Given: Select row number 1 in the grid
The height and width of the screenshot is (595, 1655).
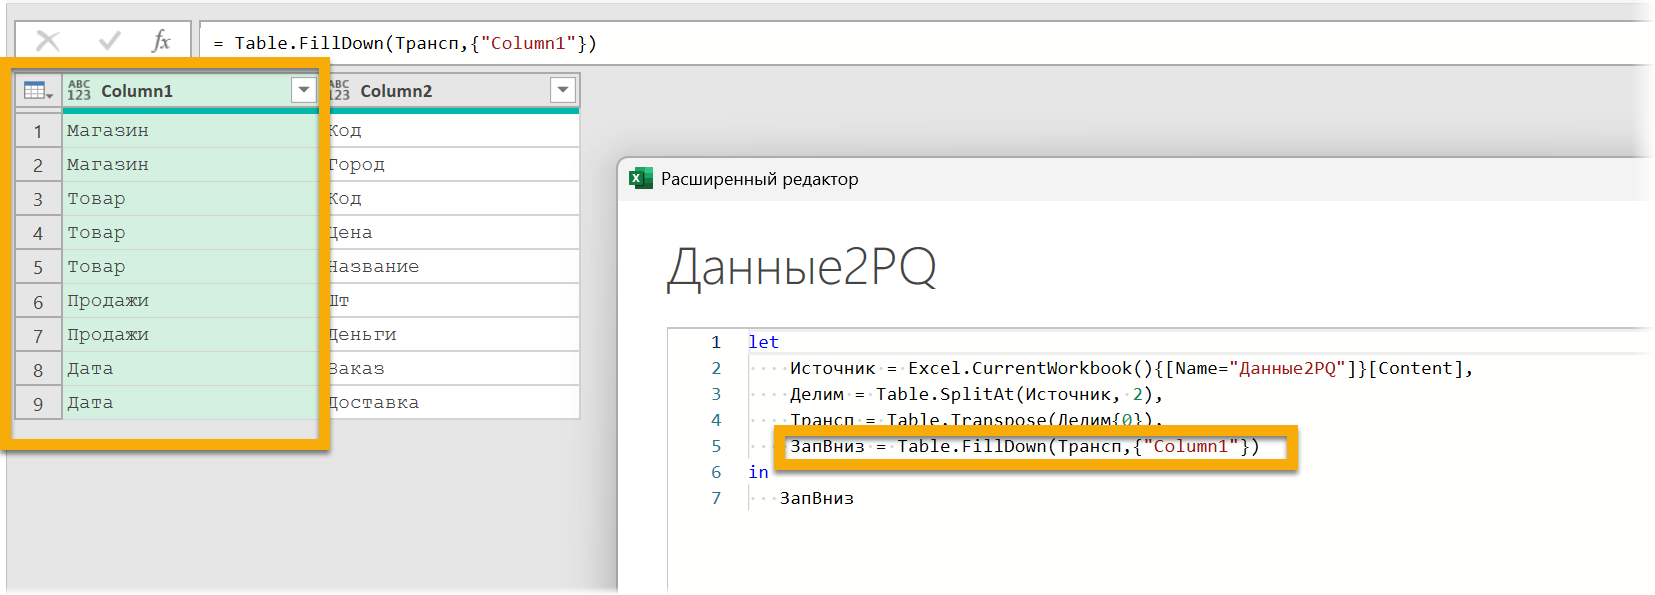Looking at the screenshot, I should (38, 131).
